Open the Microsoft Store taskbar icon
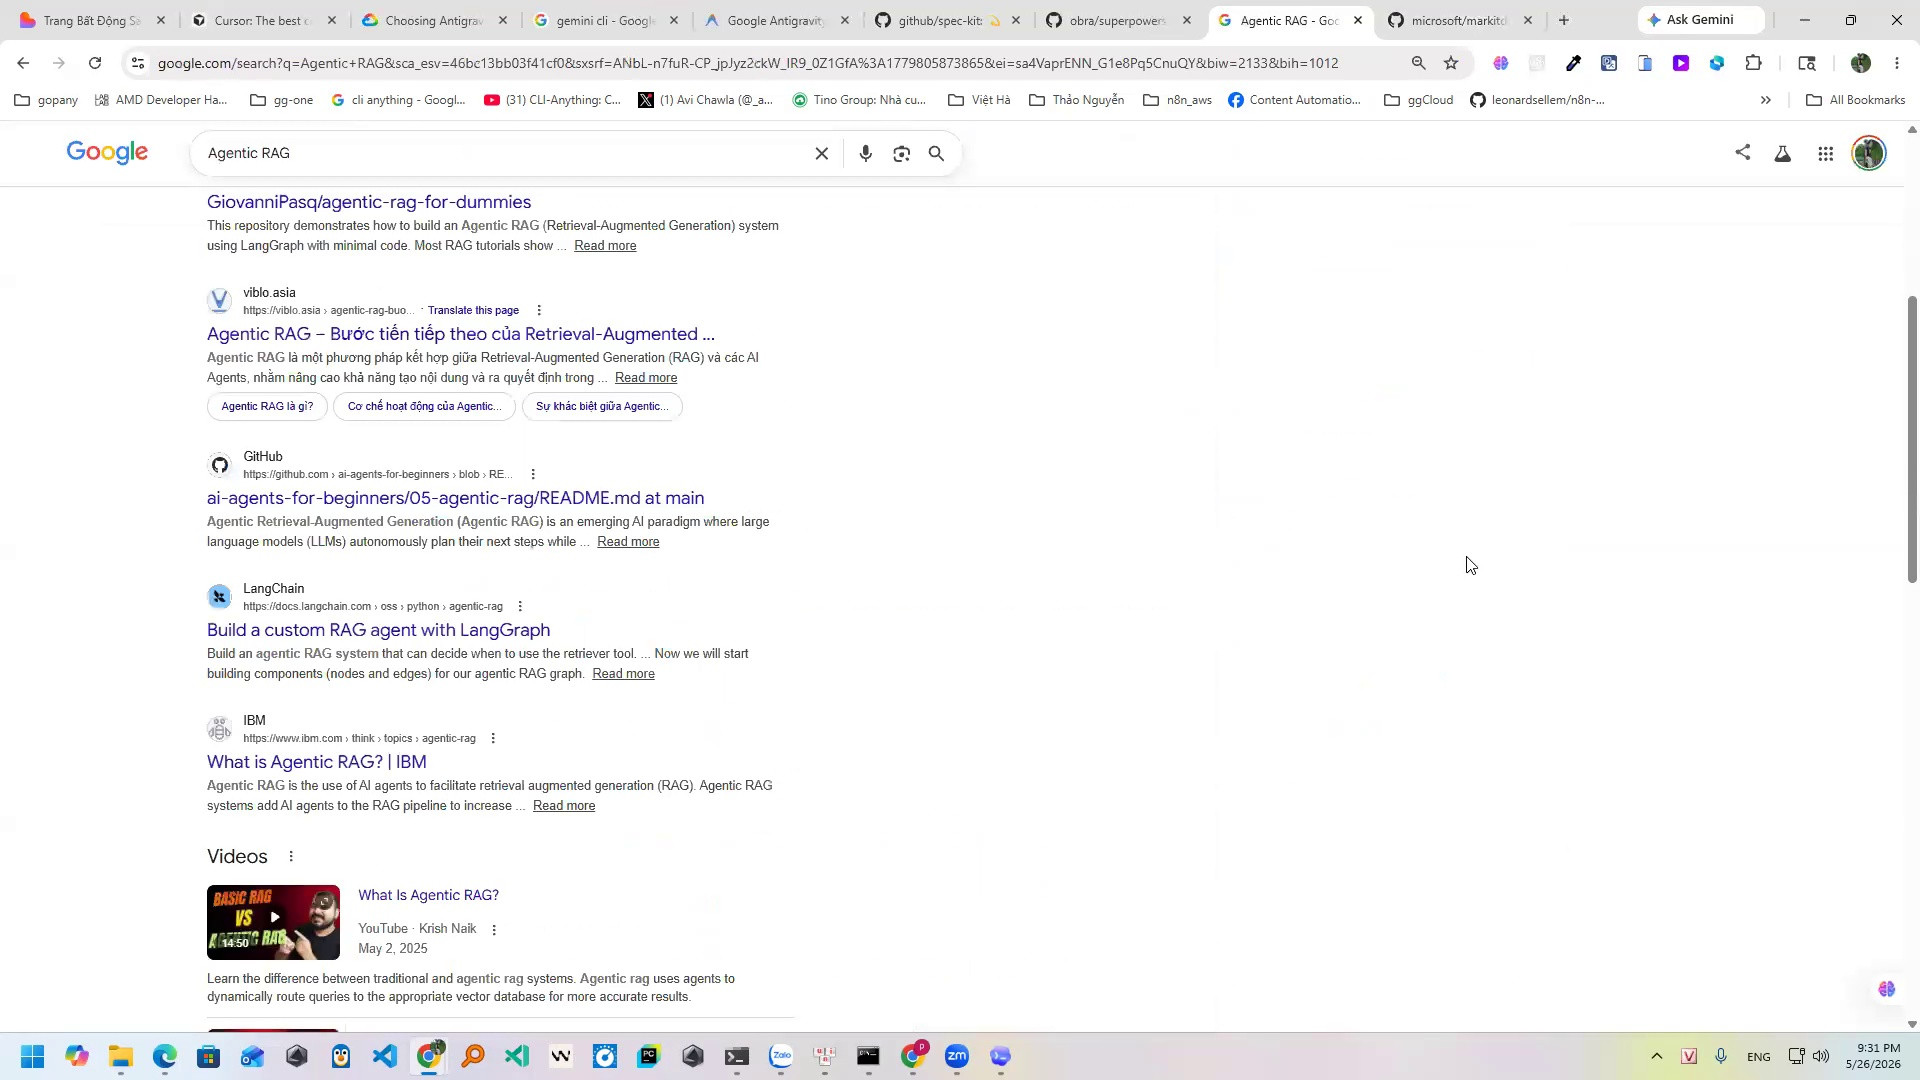The image size is (1920, 1080). tap(209, 1057)
